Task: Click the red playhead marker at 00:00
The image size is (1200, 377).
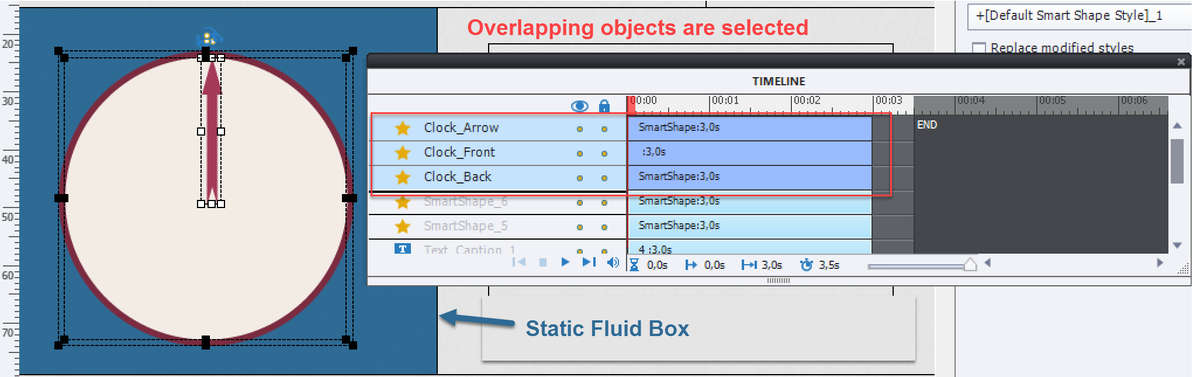Action: (630, 105)
